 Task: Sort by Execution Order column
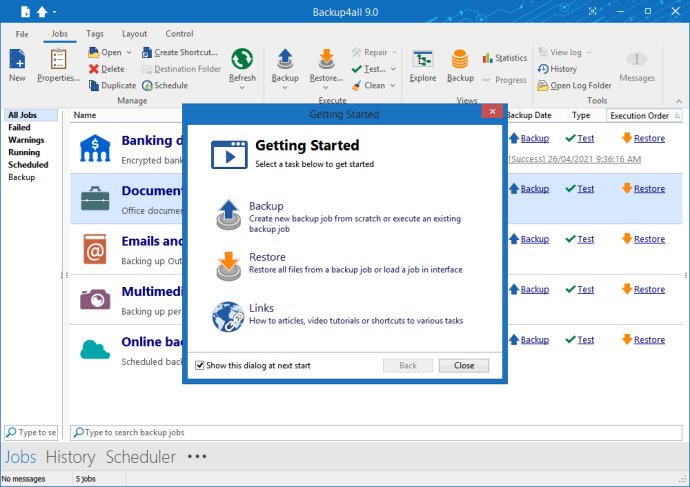[x=644, y=115]
